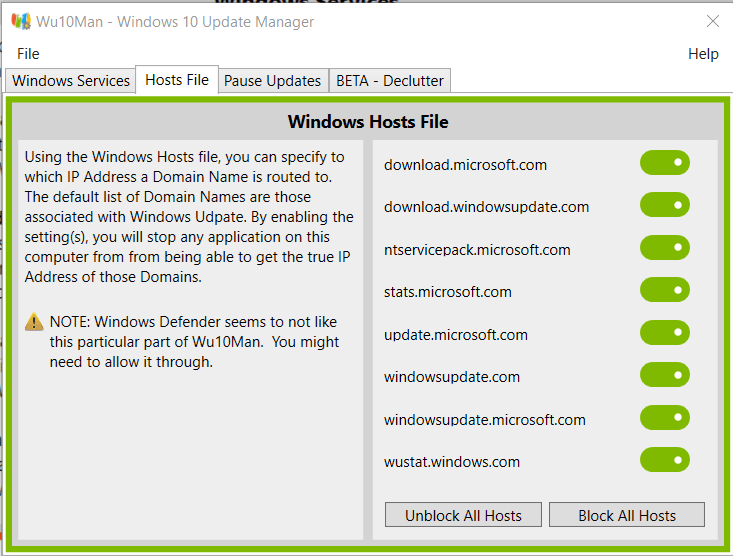Click the wustat.windows.com label
The height and width of the screenshot is (556, 733).
click(x=452, y=462)
